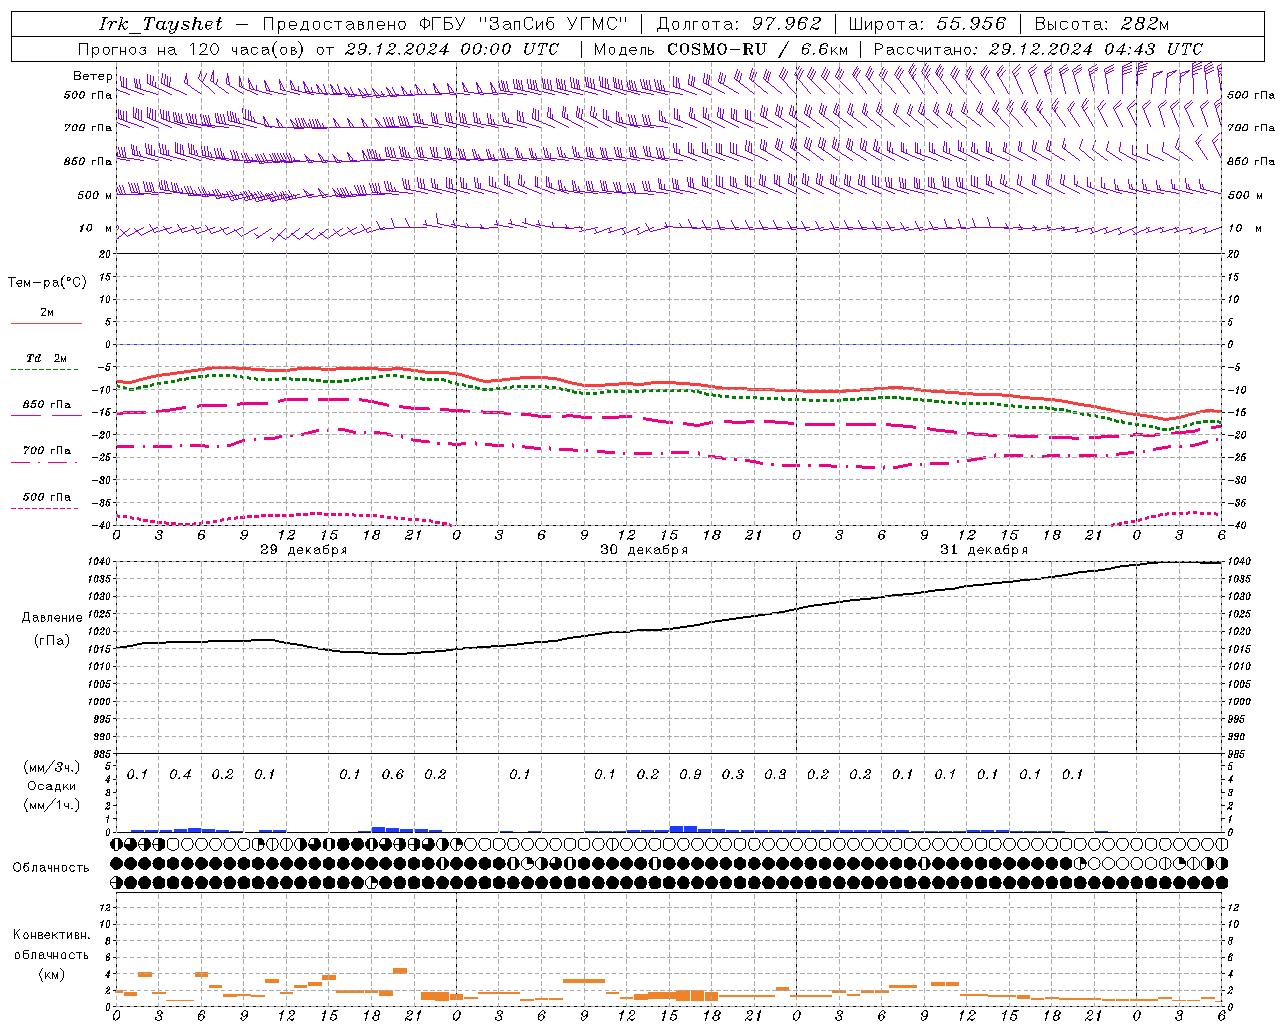The height and width of the screenshot is (1024, 1280).
Task: Click the Осадки precipitation label
Action: point(51,786)
